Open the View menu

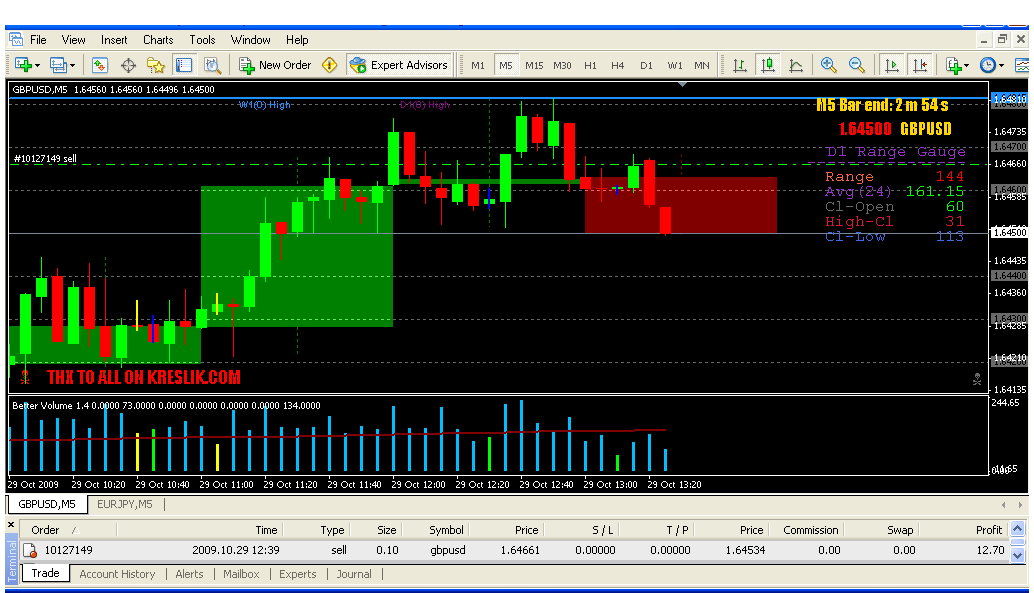click(x=73, y=40)
